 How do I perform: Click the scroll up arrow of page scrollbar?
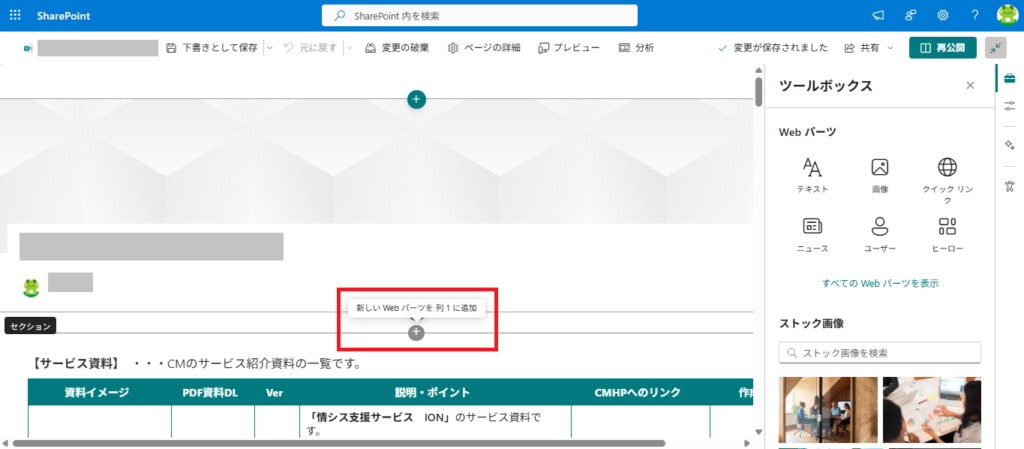click(x=758, y=69)
